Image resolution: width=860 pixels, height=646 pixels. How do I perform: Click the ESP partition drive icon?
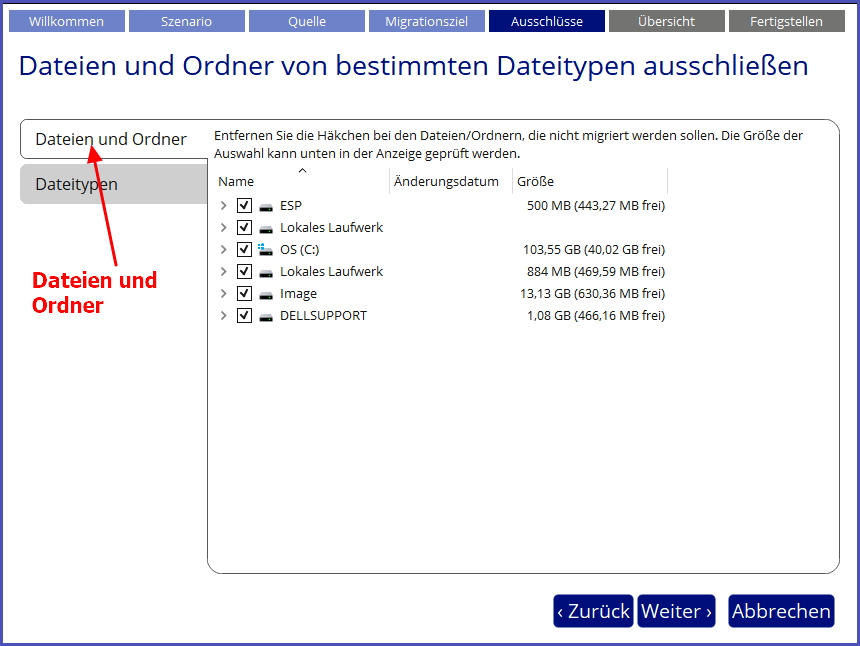tap(266, 206)
